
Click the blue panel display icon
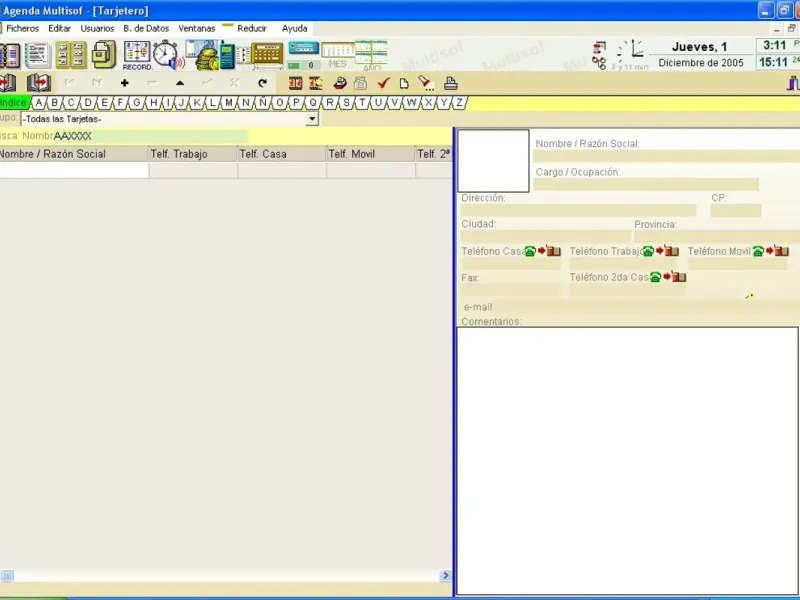click(x=304, y=48)
